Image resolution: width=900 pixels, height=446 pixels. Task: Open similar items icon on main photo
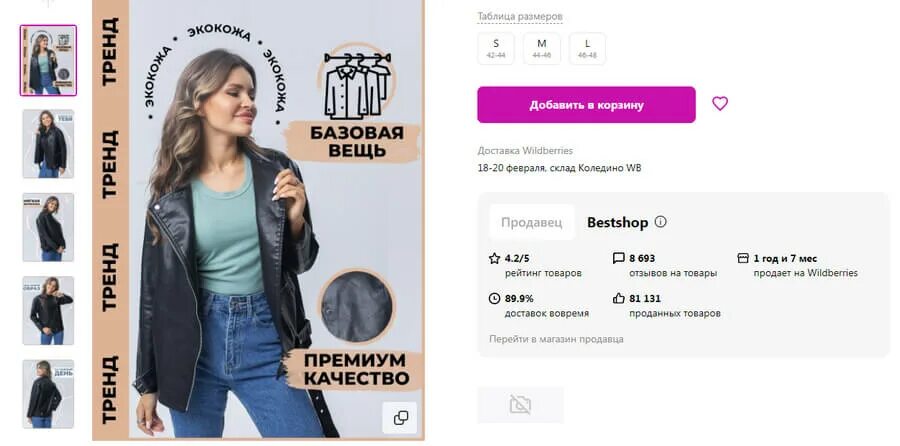click(401, 418)
